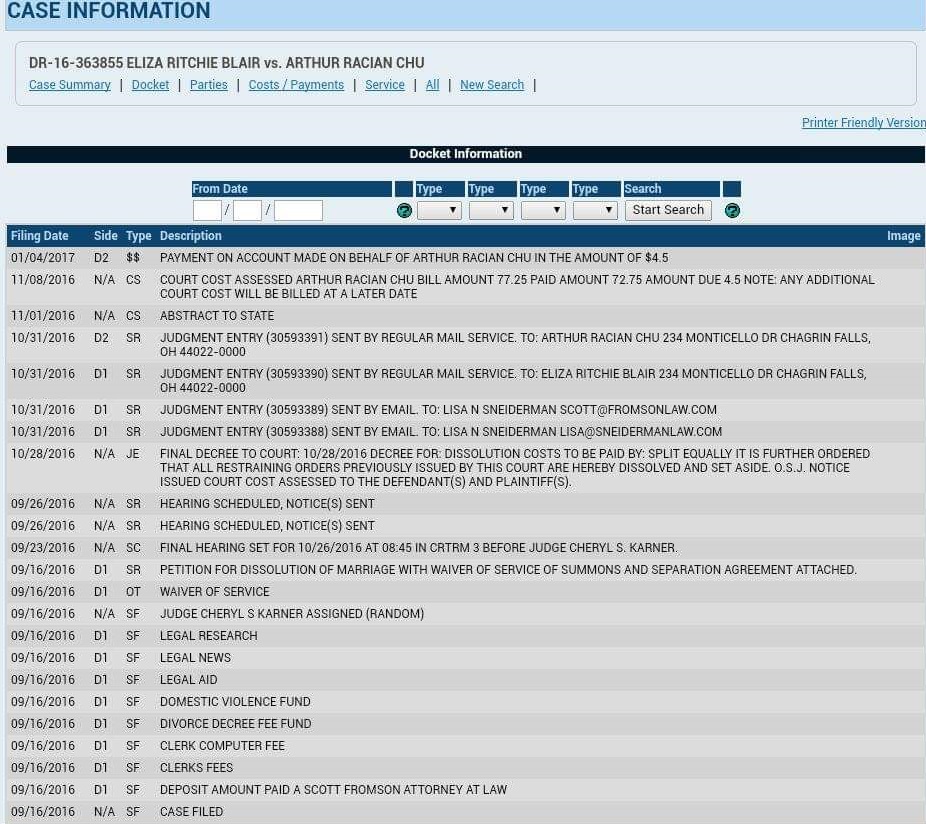Click the COURT COST ASSESSED description
Viewport: 926px width, 824px height.
[x=517, y=287]
